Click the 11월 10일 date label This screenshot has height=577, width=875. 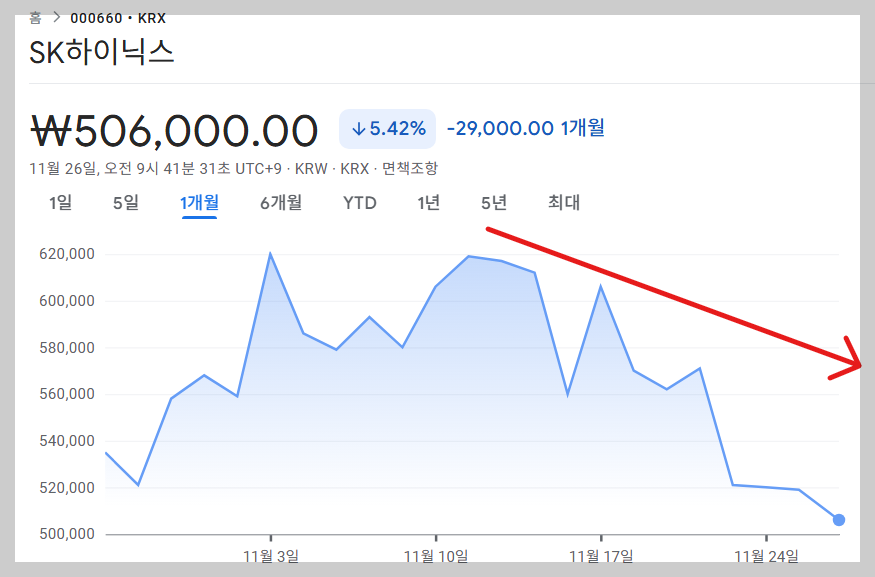click(436, 556)
